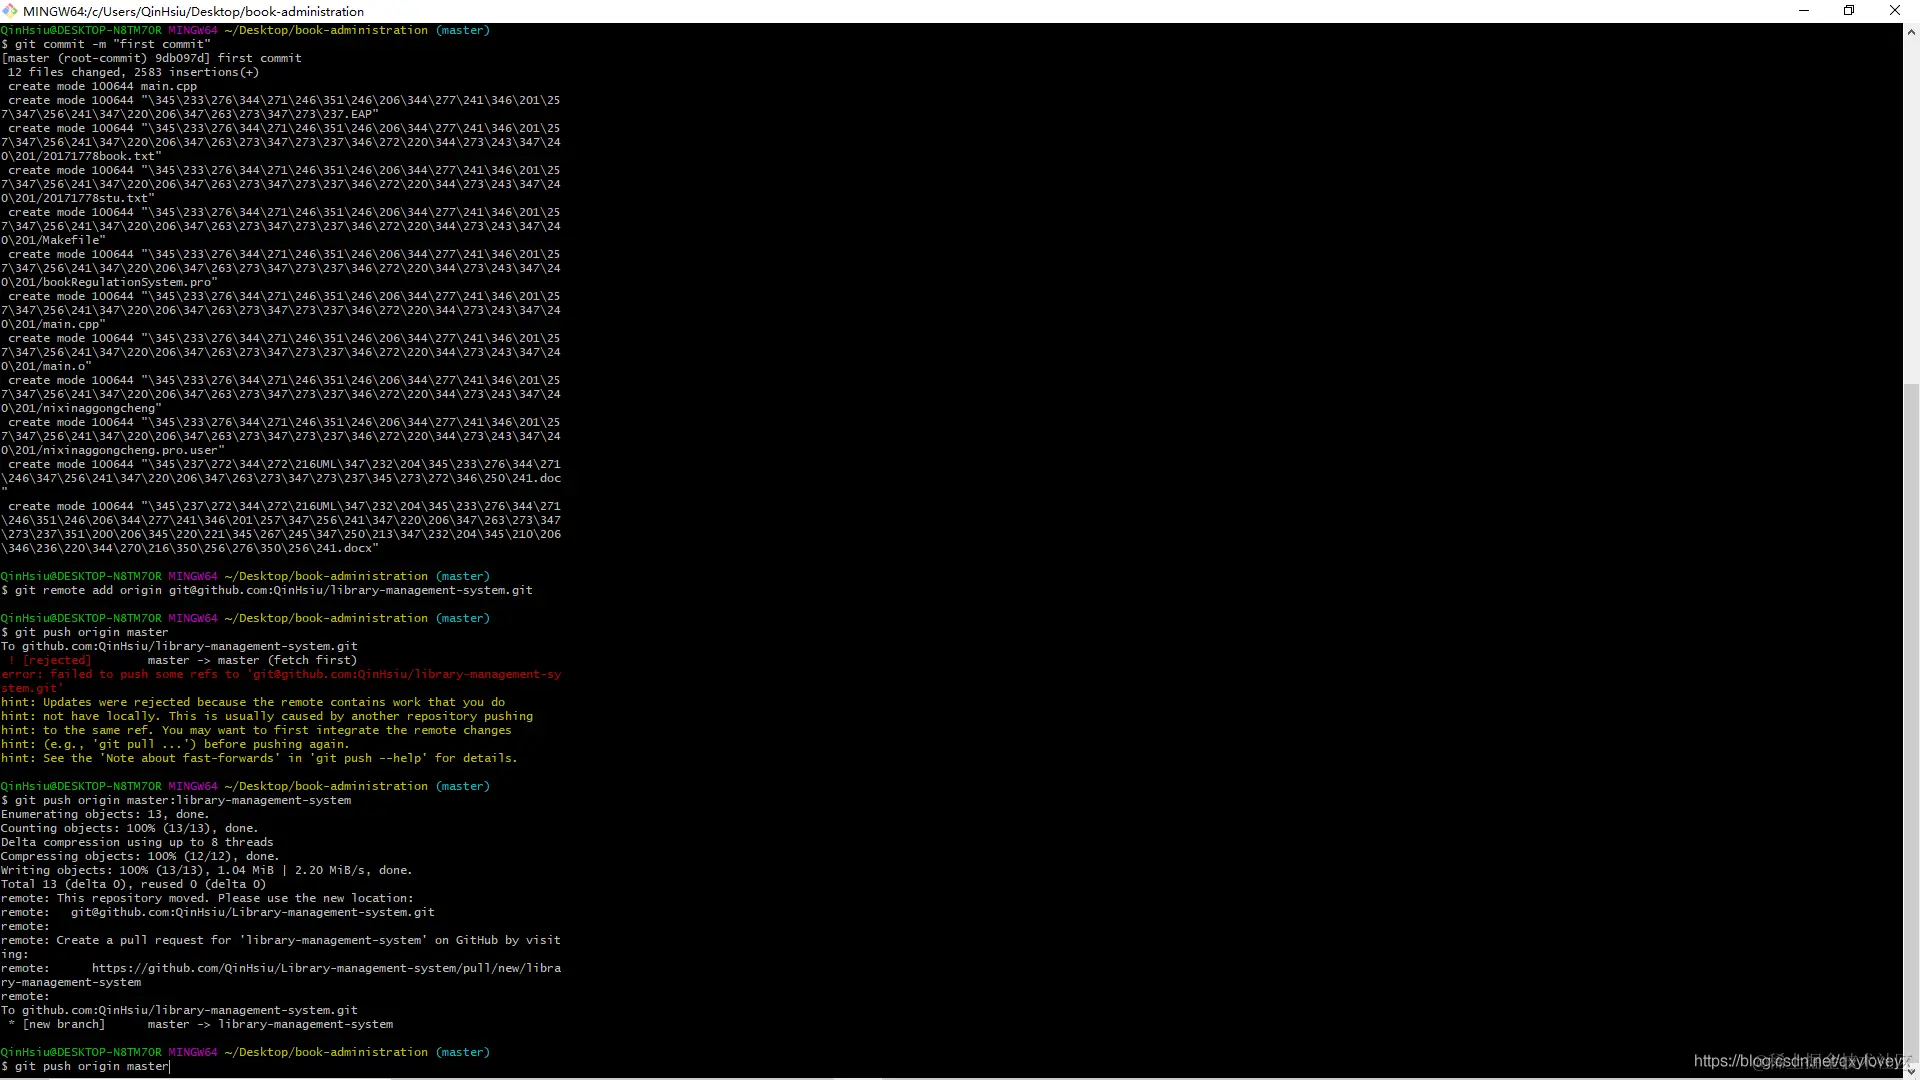1920x1080 pixels.
Task: Restore down the terminal window
Action: pos(1849,11)
